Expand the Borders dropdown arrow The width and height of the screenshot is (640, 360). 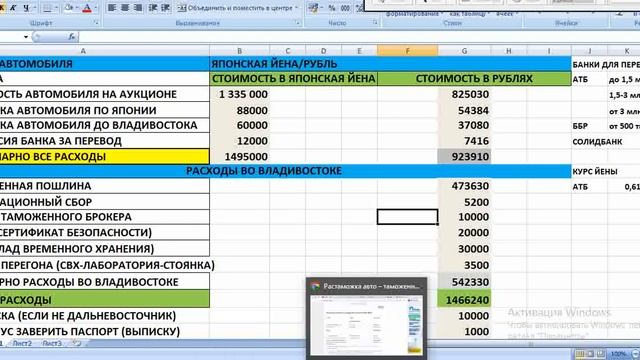[56, 8]
